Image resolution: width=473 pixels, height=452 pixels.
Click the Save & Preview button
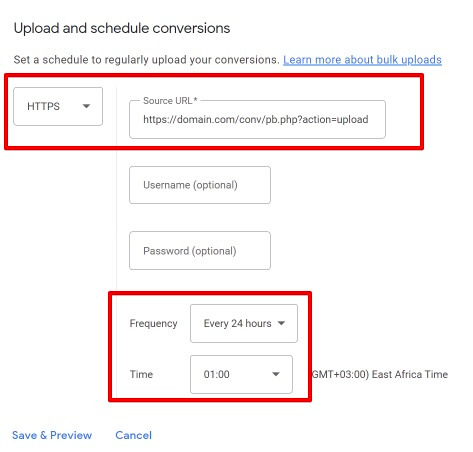pyautogui.click(x=52, y=435)
